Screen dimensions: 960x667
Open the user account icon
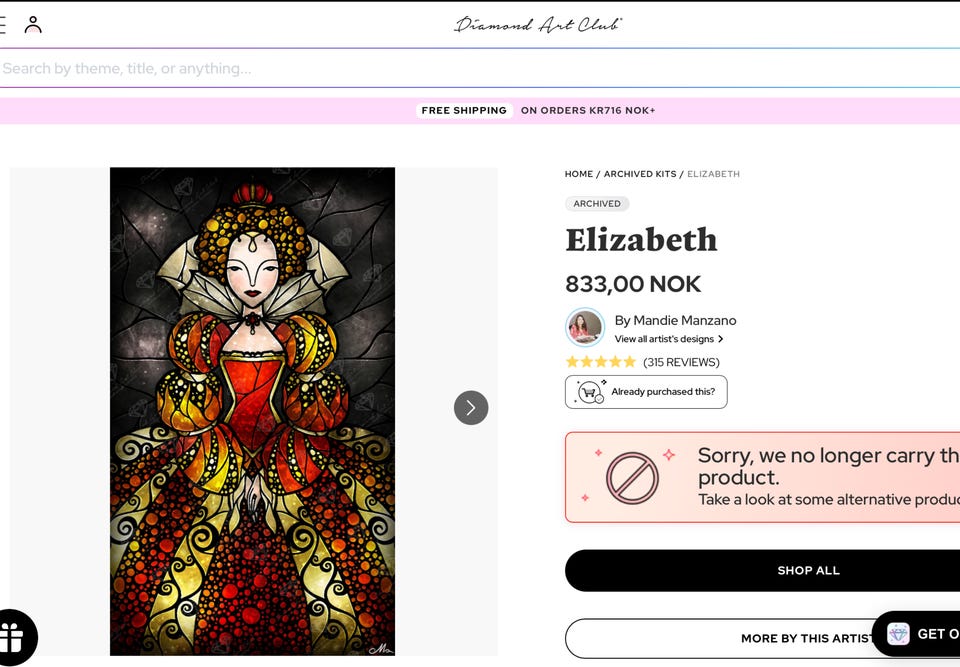click(x=33, y=24)
